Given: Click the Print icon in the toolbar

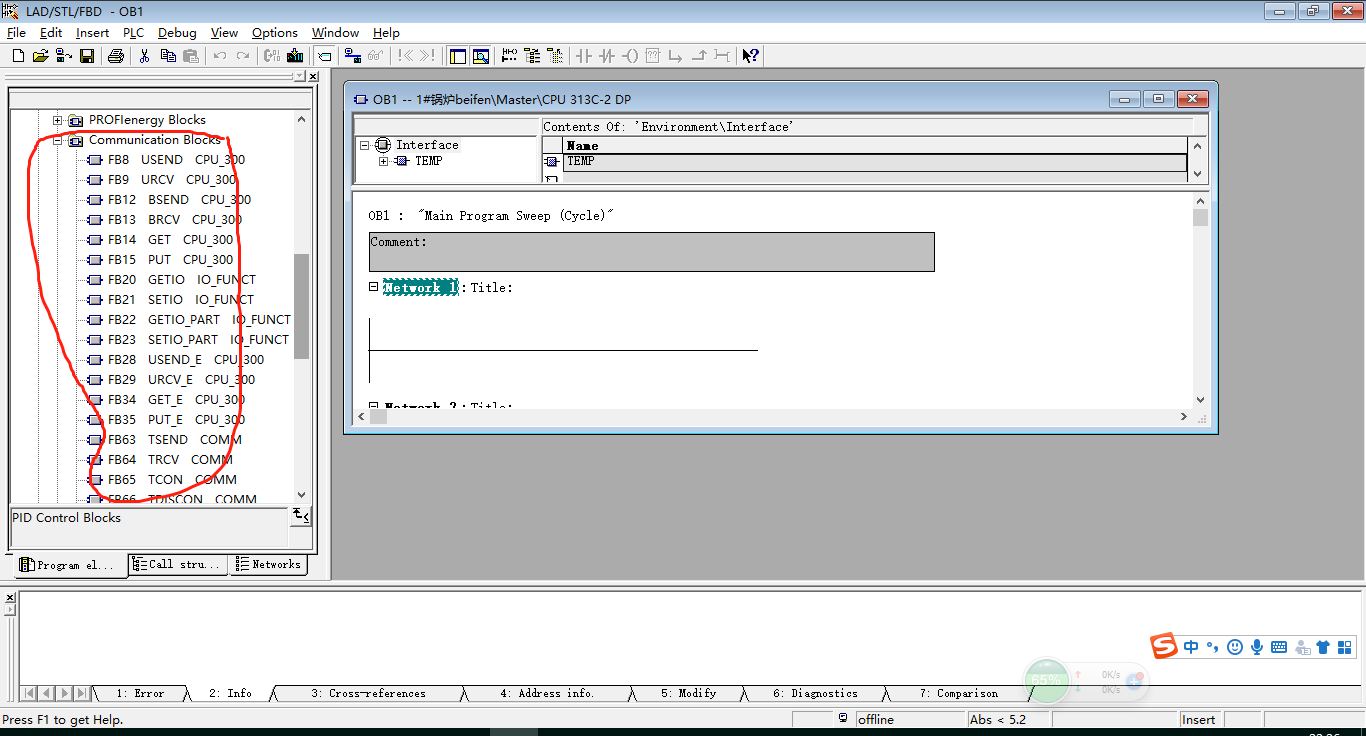Looking at the screenshot, I should click(115, 56).
